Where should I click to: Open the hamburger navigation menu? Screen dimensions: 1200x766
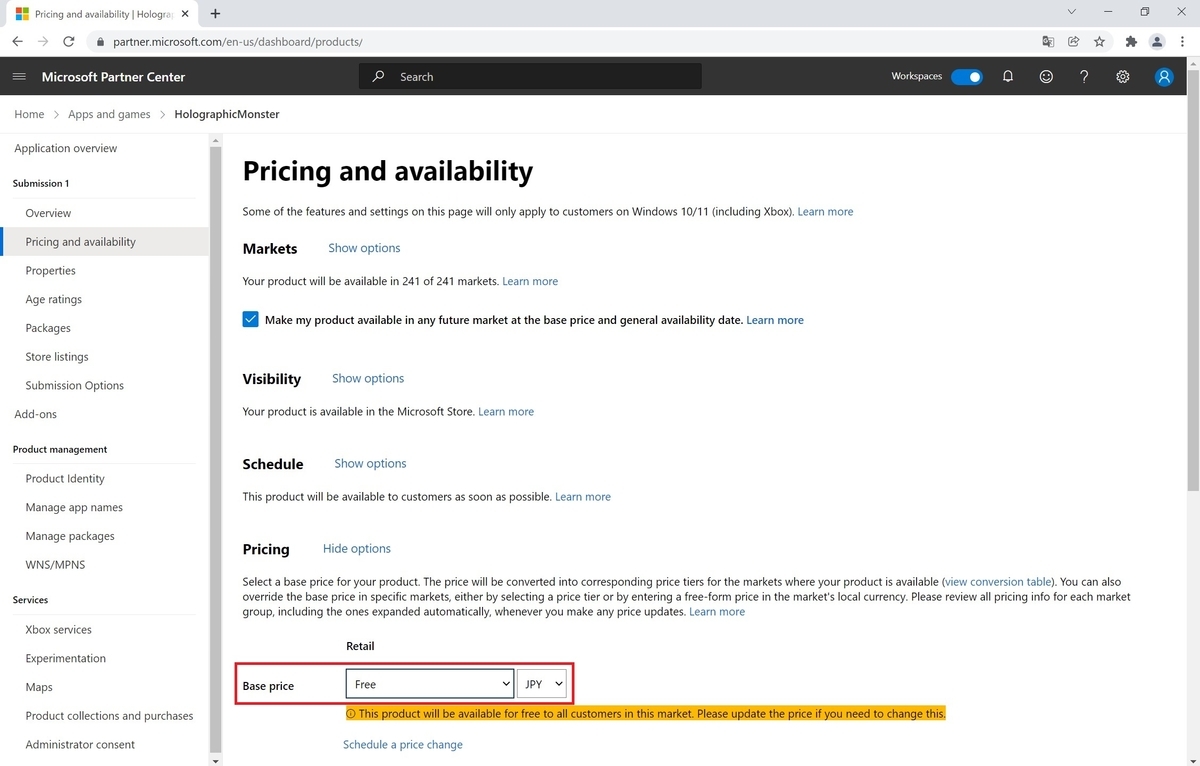click(19, 77)
